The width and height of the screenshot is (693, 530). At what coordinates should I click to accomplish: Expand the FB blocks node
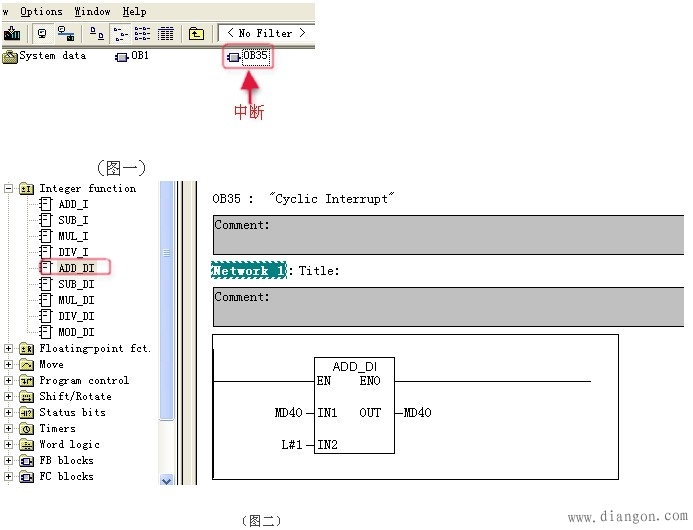[9, 461]
